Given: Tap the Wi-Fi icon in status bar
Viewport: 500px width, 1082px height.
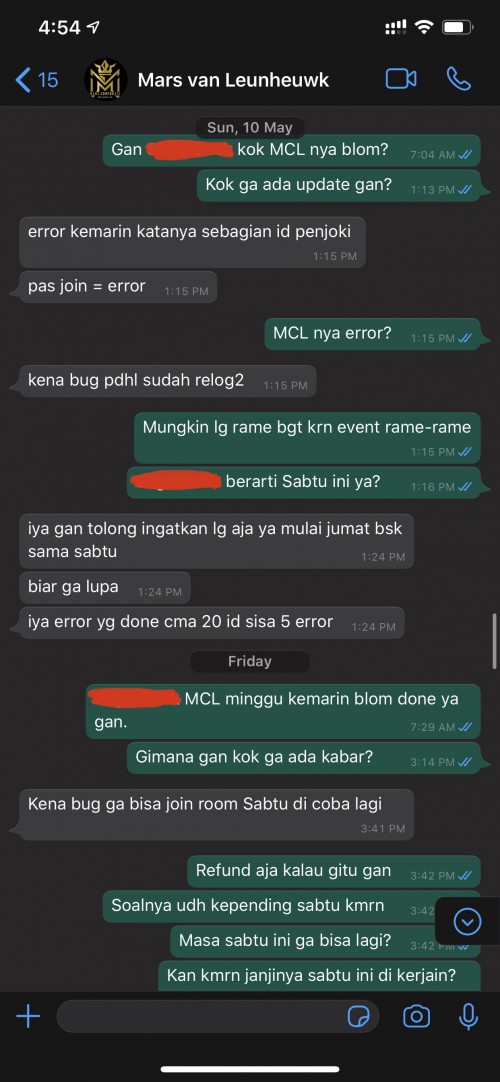Looking at the screenshot, I should click(x=424, y=27).
